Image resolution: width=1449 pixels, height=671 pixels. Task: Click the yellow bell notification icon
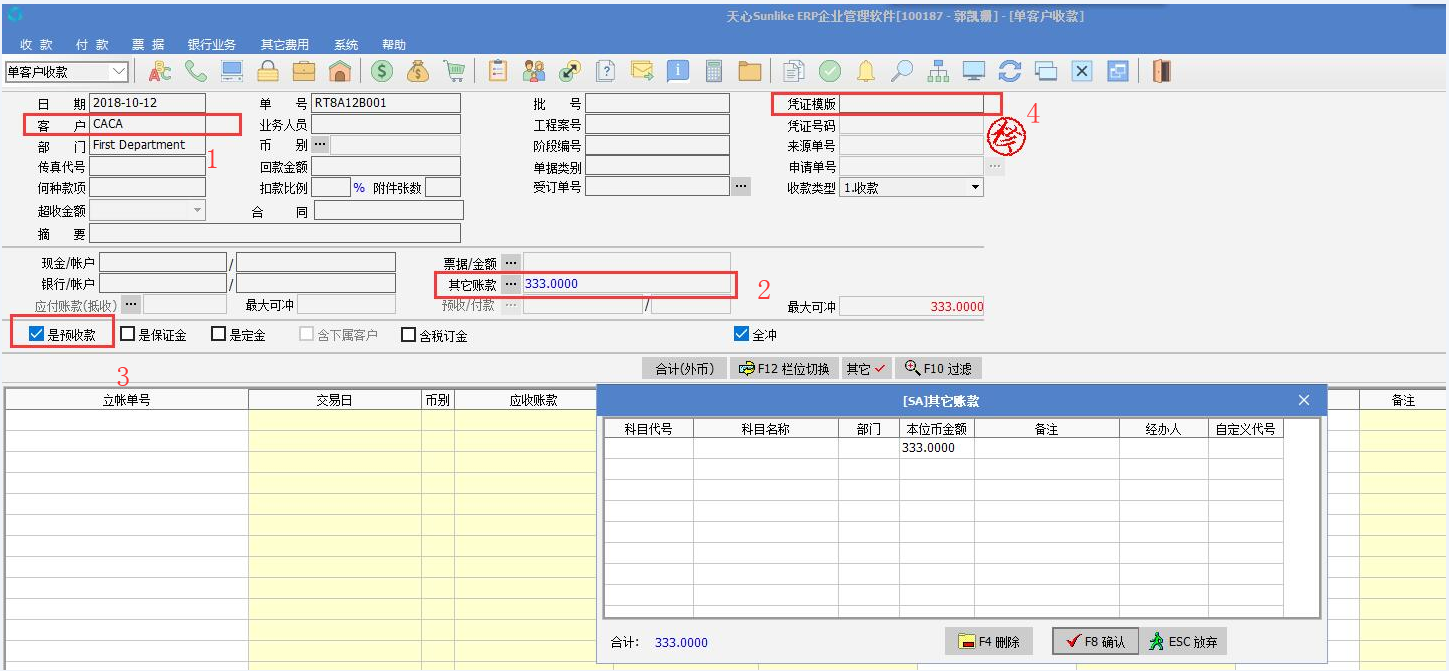pos(866,71)
